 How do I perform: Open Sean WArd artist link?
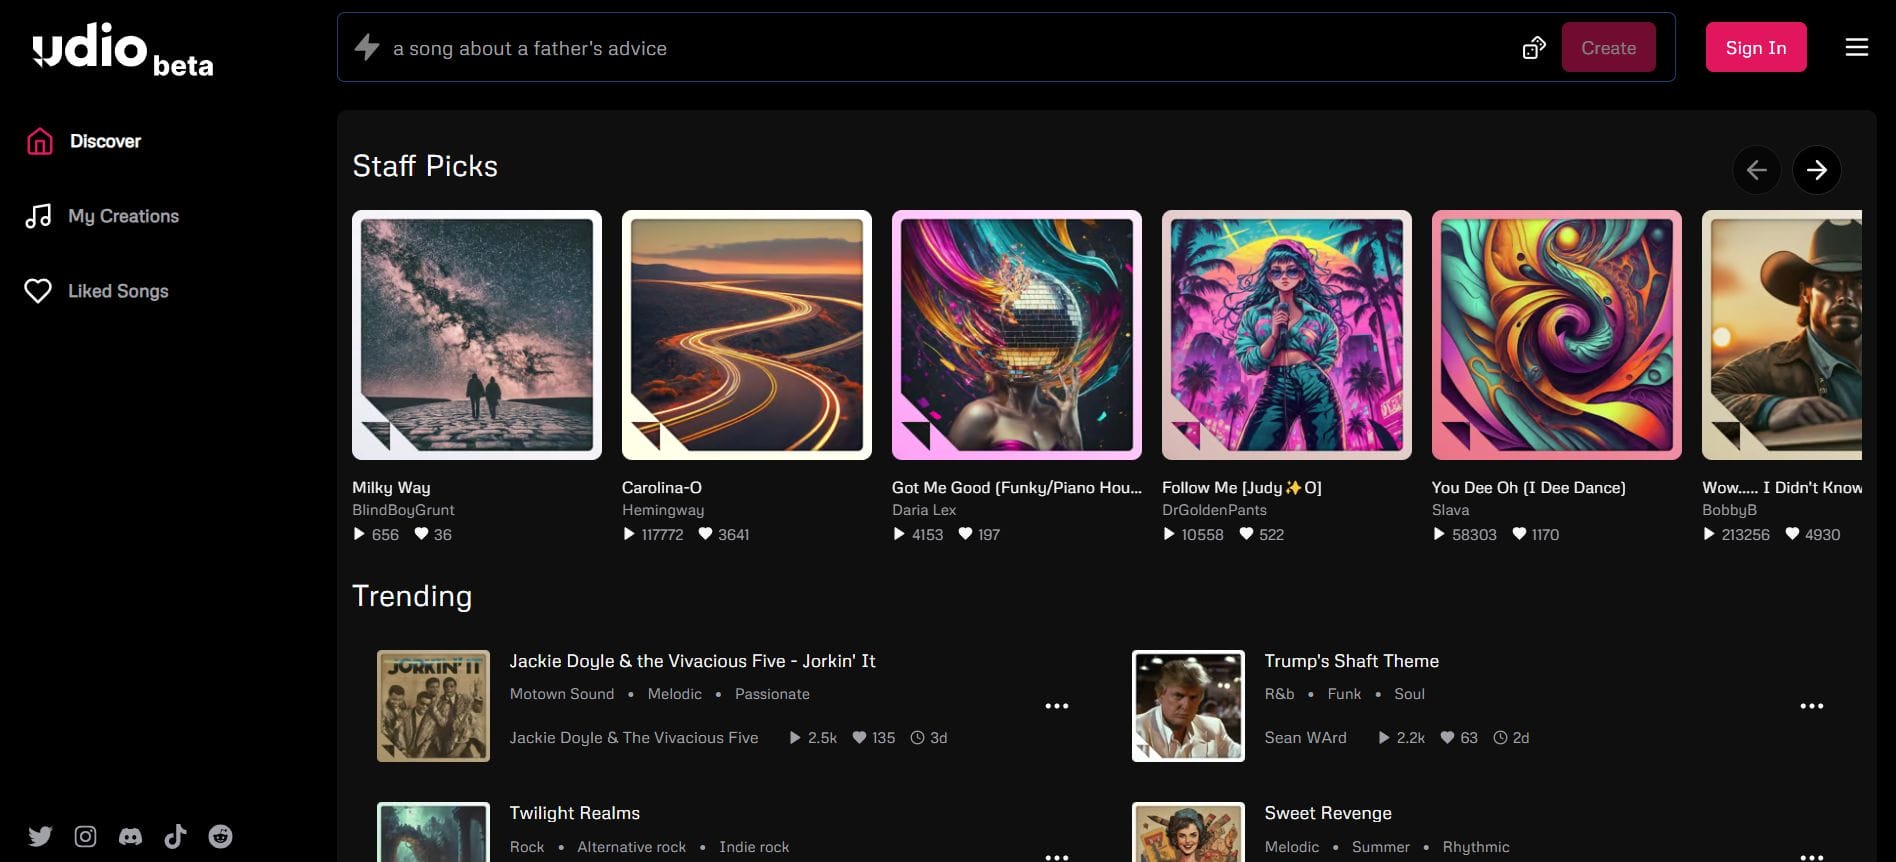tap(1305, 737)
